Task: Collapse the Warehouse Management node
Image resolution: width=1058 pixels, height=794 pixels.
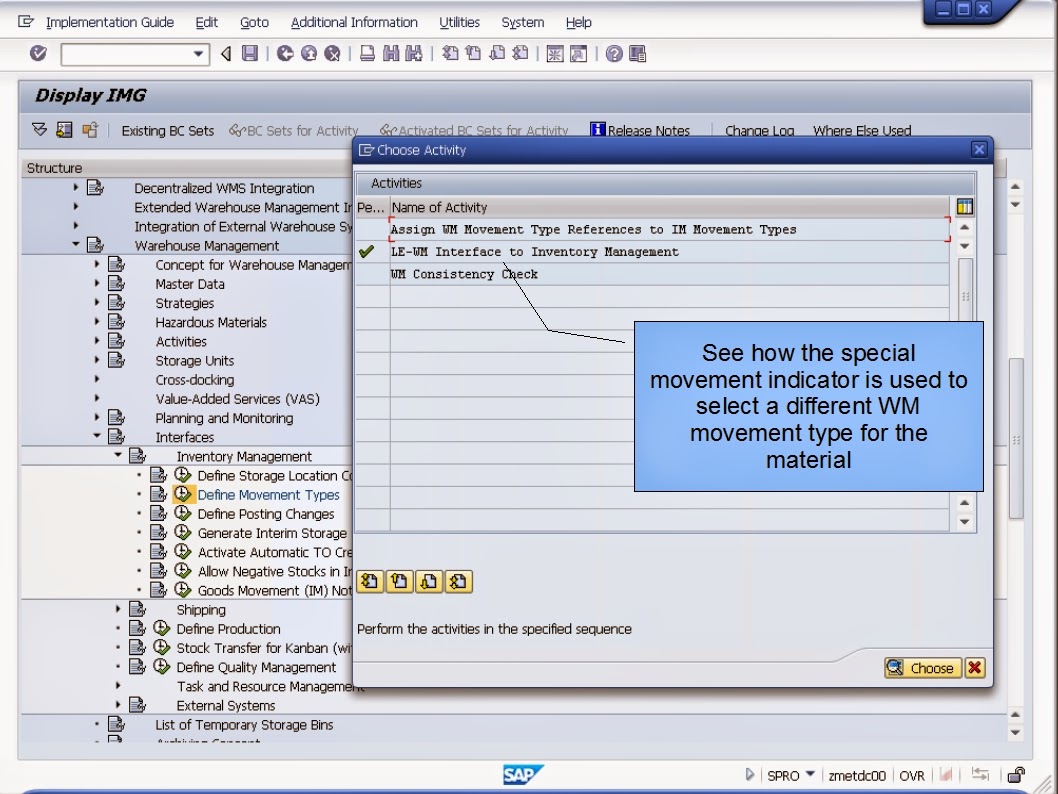Action: [x=76, y=244]
